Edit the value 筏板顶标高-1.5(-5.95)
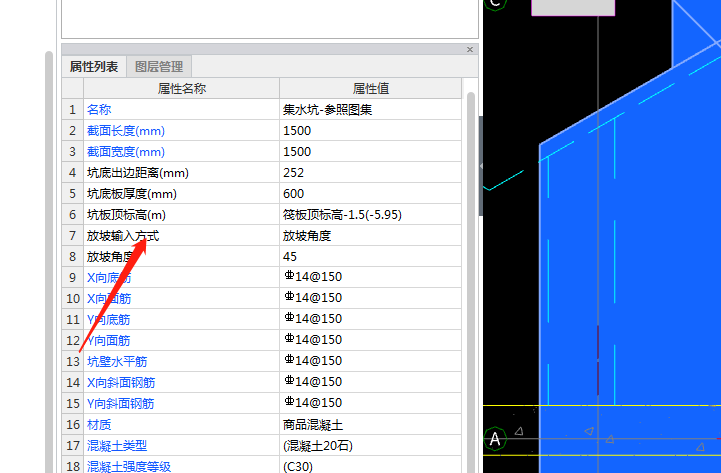This screenshot has width=721, height=473. 371,215
